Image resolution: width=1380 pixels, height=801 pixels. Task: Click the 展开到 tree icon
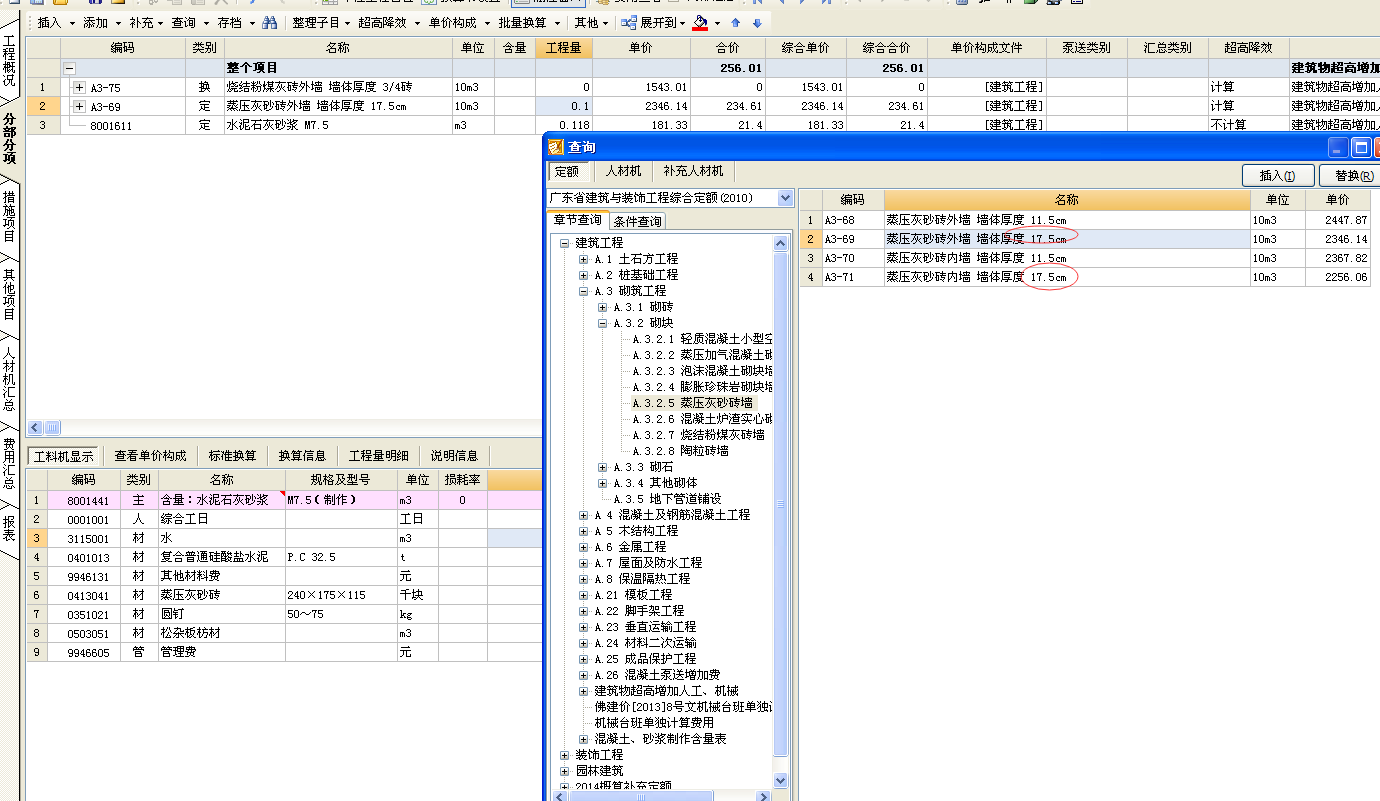tap(628, 22)
